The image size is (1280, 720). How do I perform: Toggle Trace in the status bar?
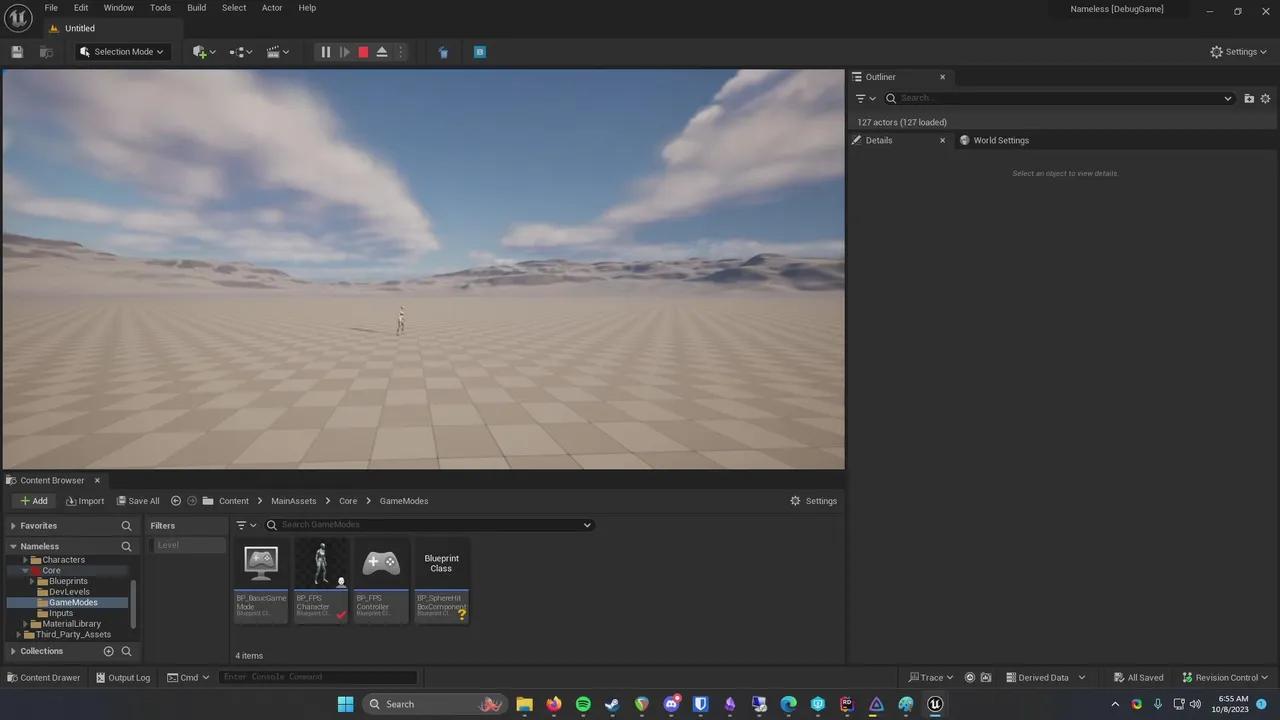[x=930, y=677]
